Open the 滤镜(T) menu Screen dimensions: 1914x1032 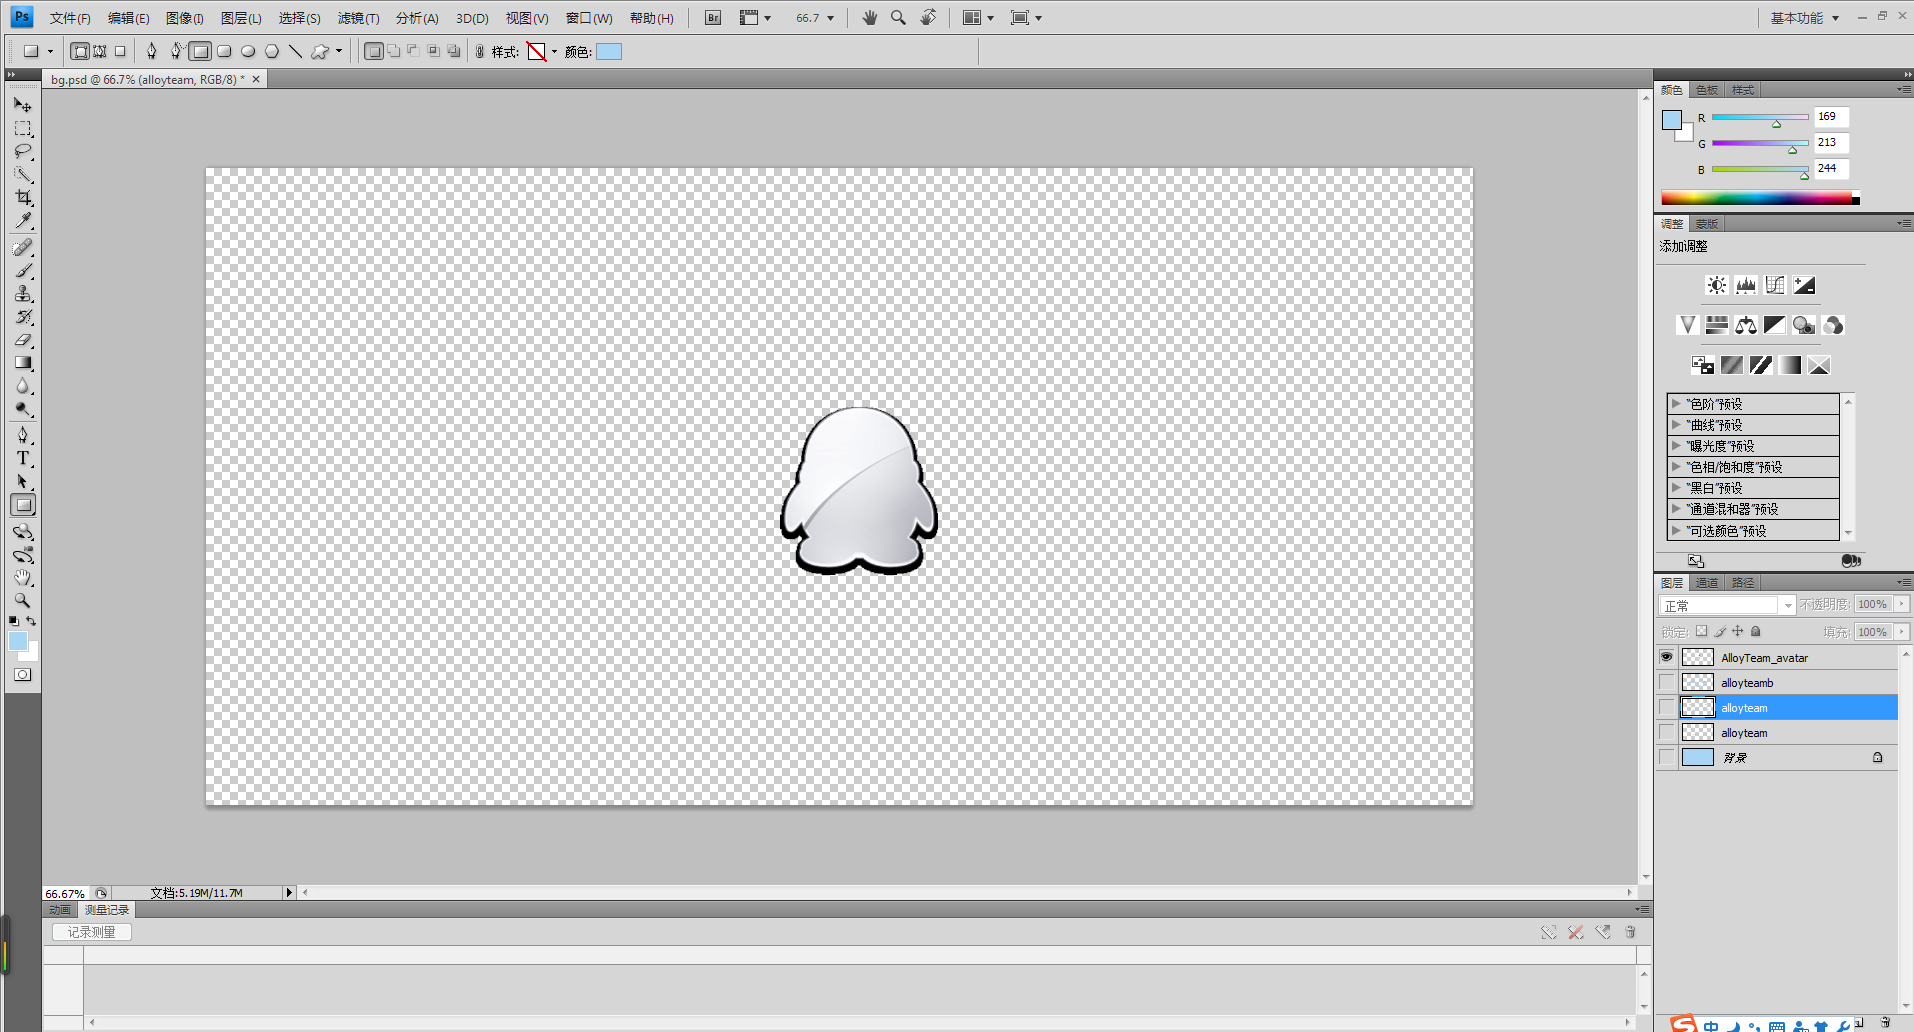[x=358, y=18]
